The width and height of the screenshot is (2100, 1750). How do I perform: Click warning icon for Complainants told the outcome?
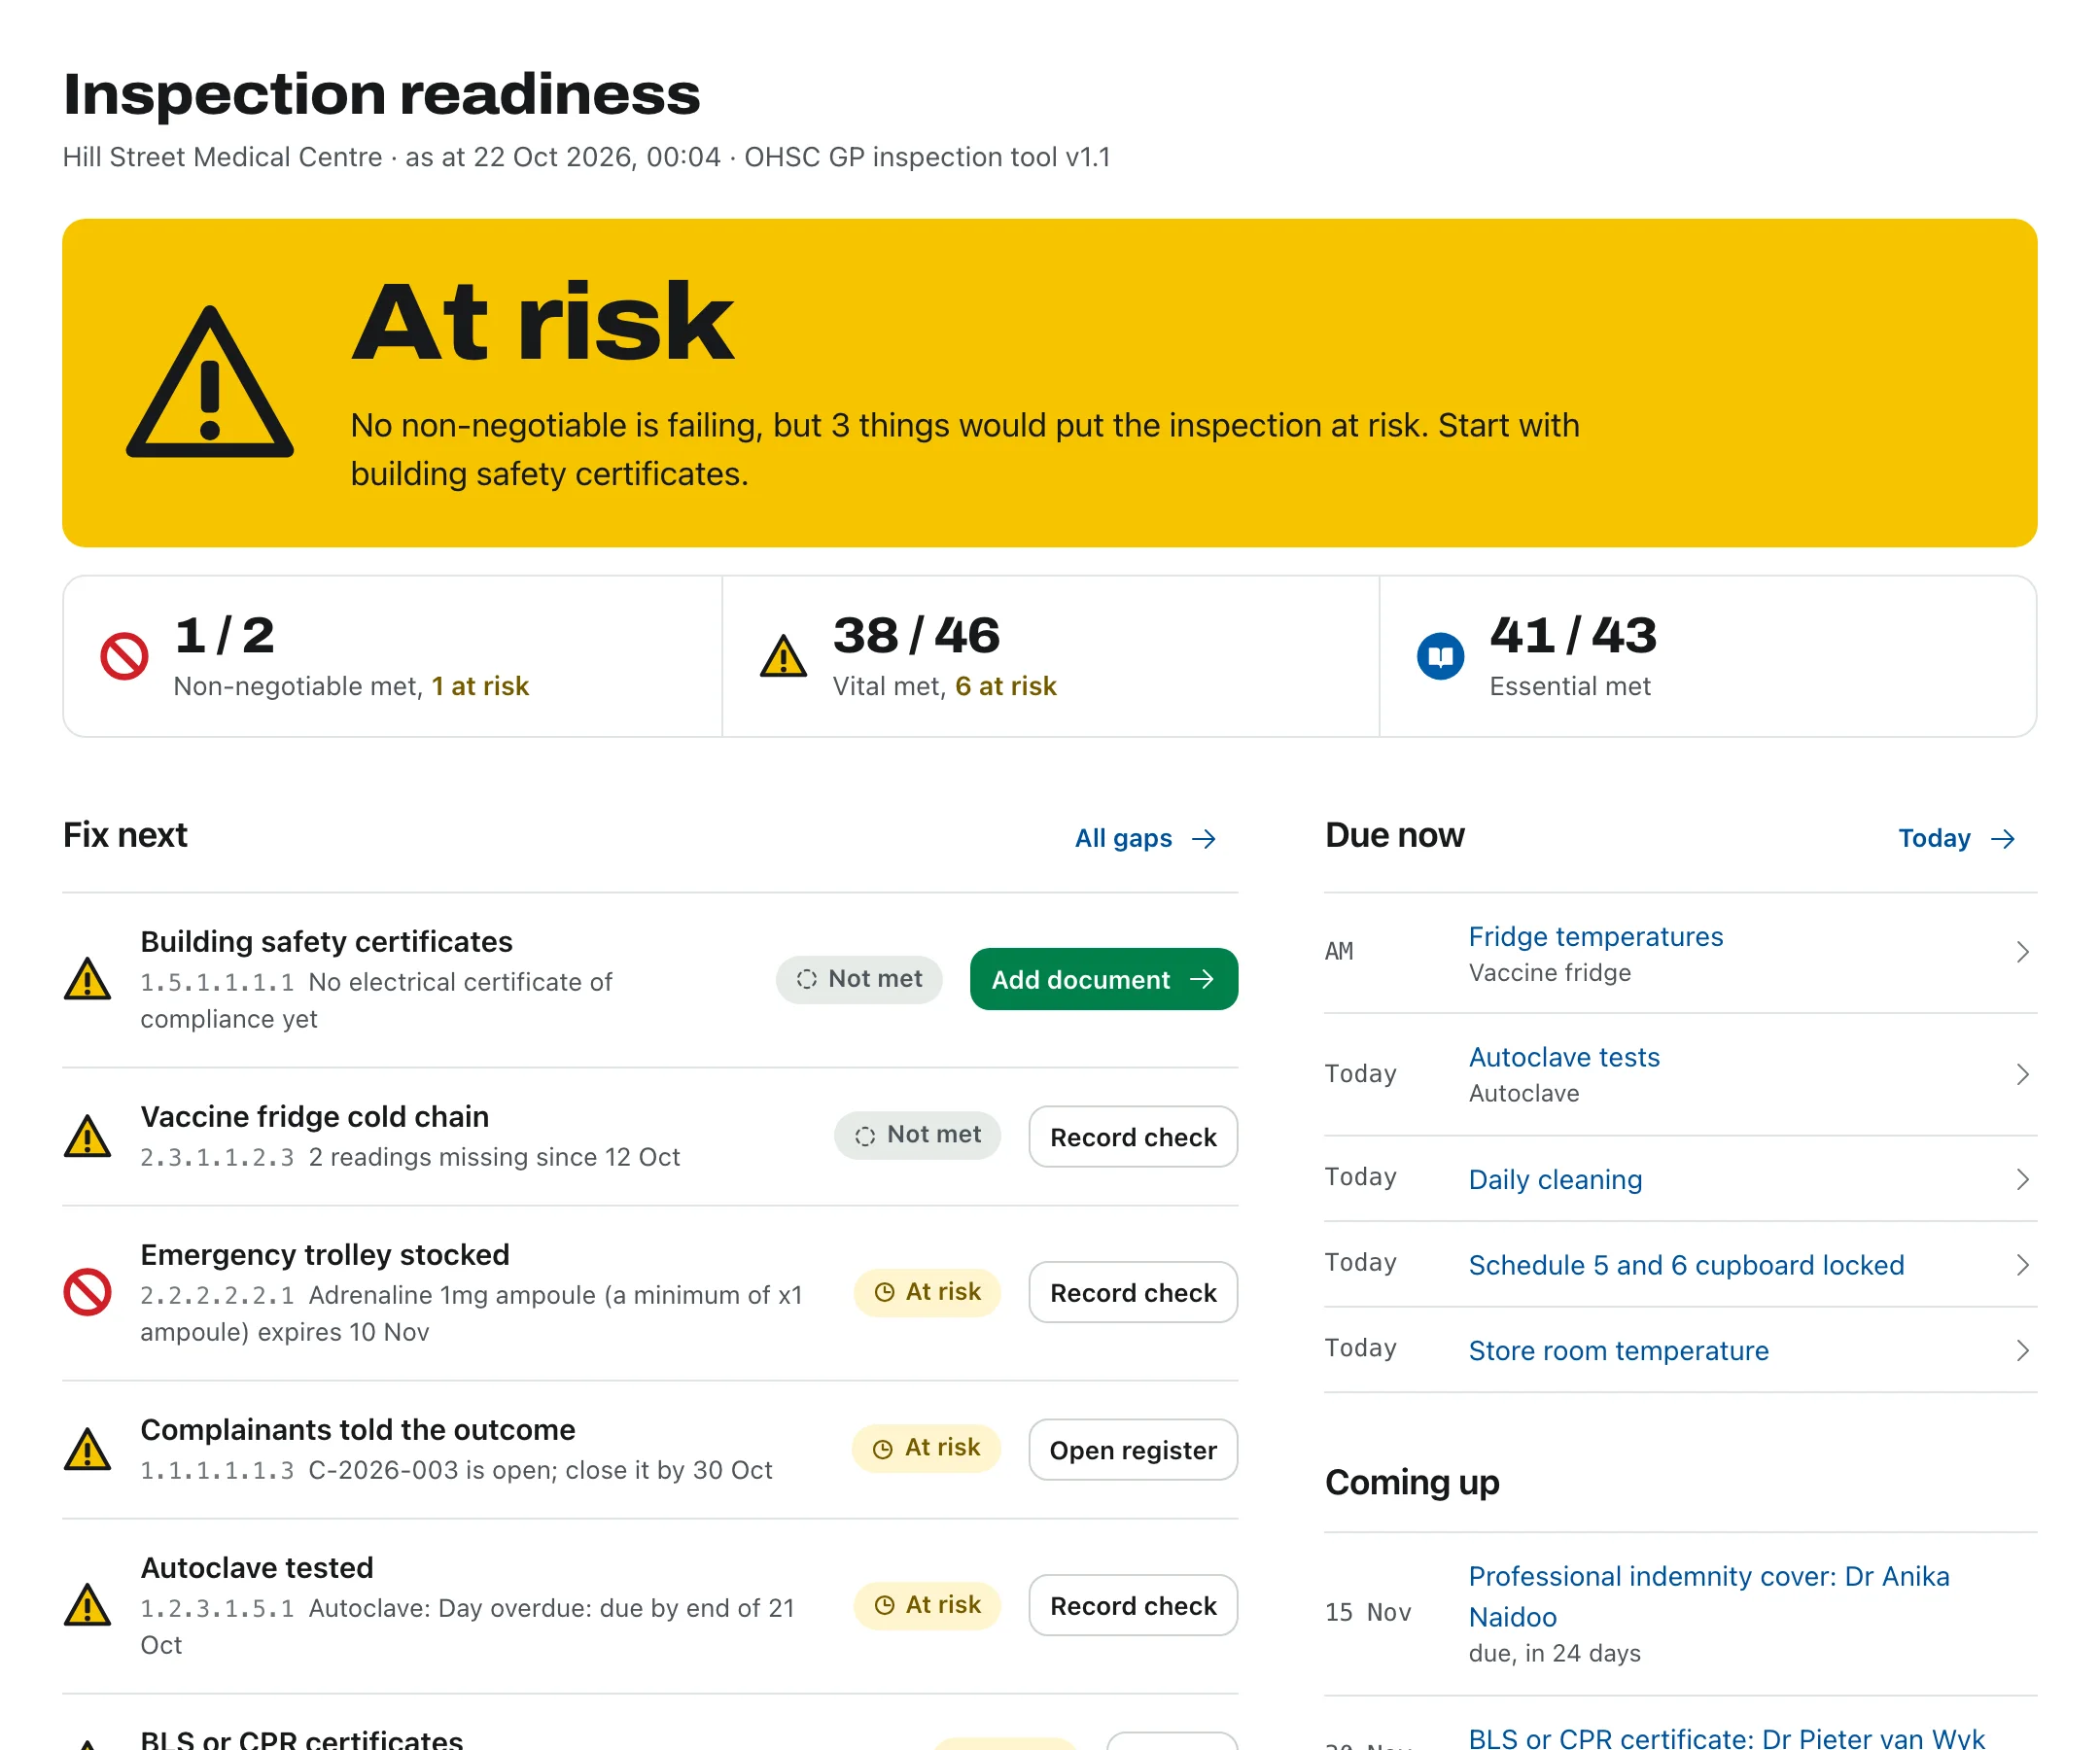pos(88,1449)
